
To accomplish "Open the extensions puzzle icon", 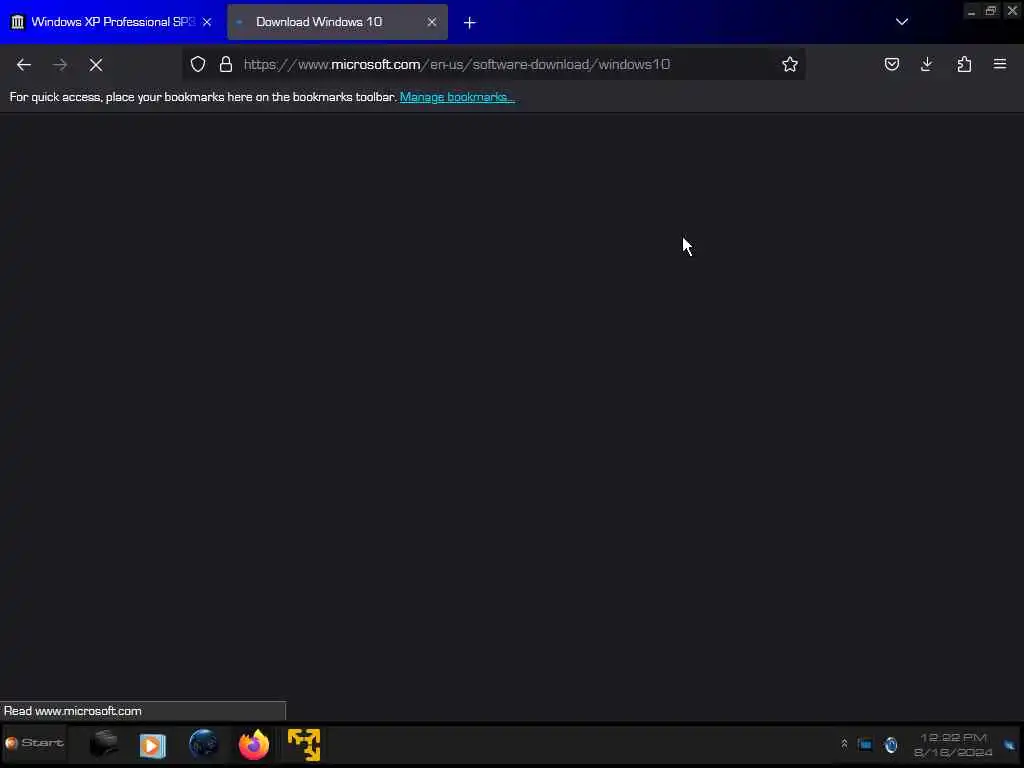I will pos(964,64).
